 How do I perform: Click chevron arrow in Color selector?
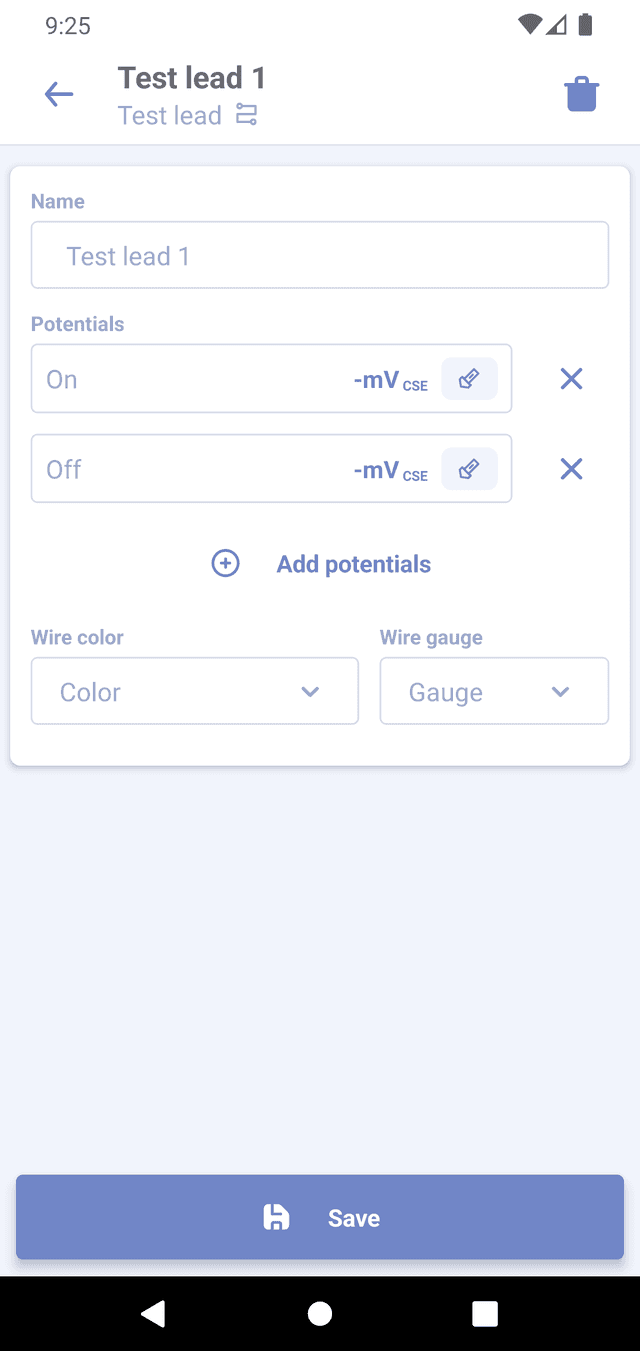(310, 692)
